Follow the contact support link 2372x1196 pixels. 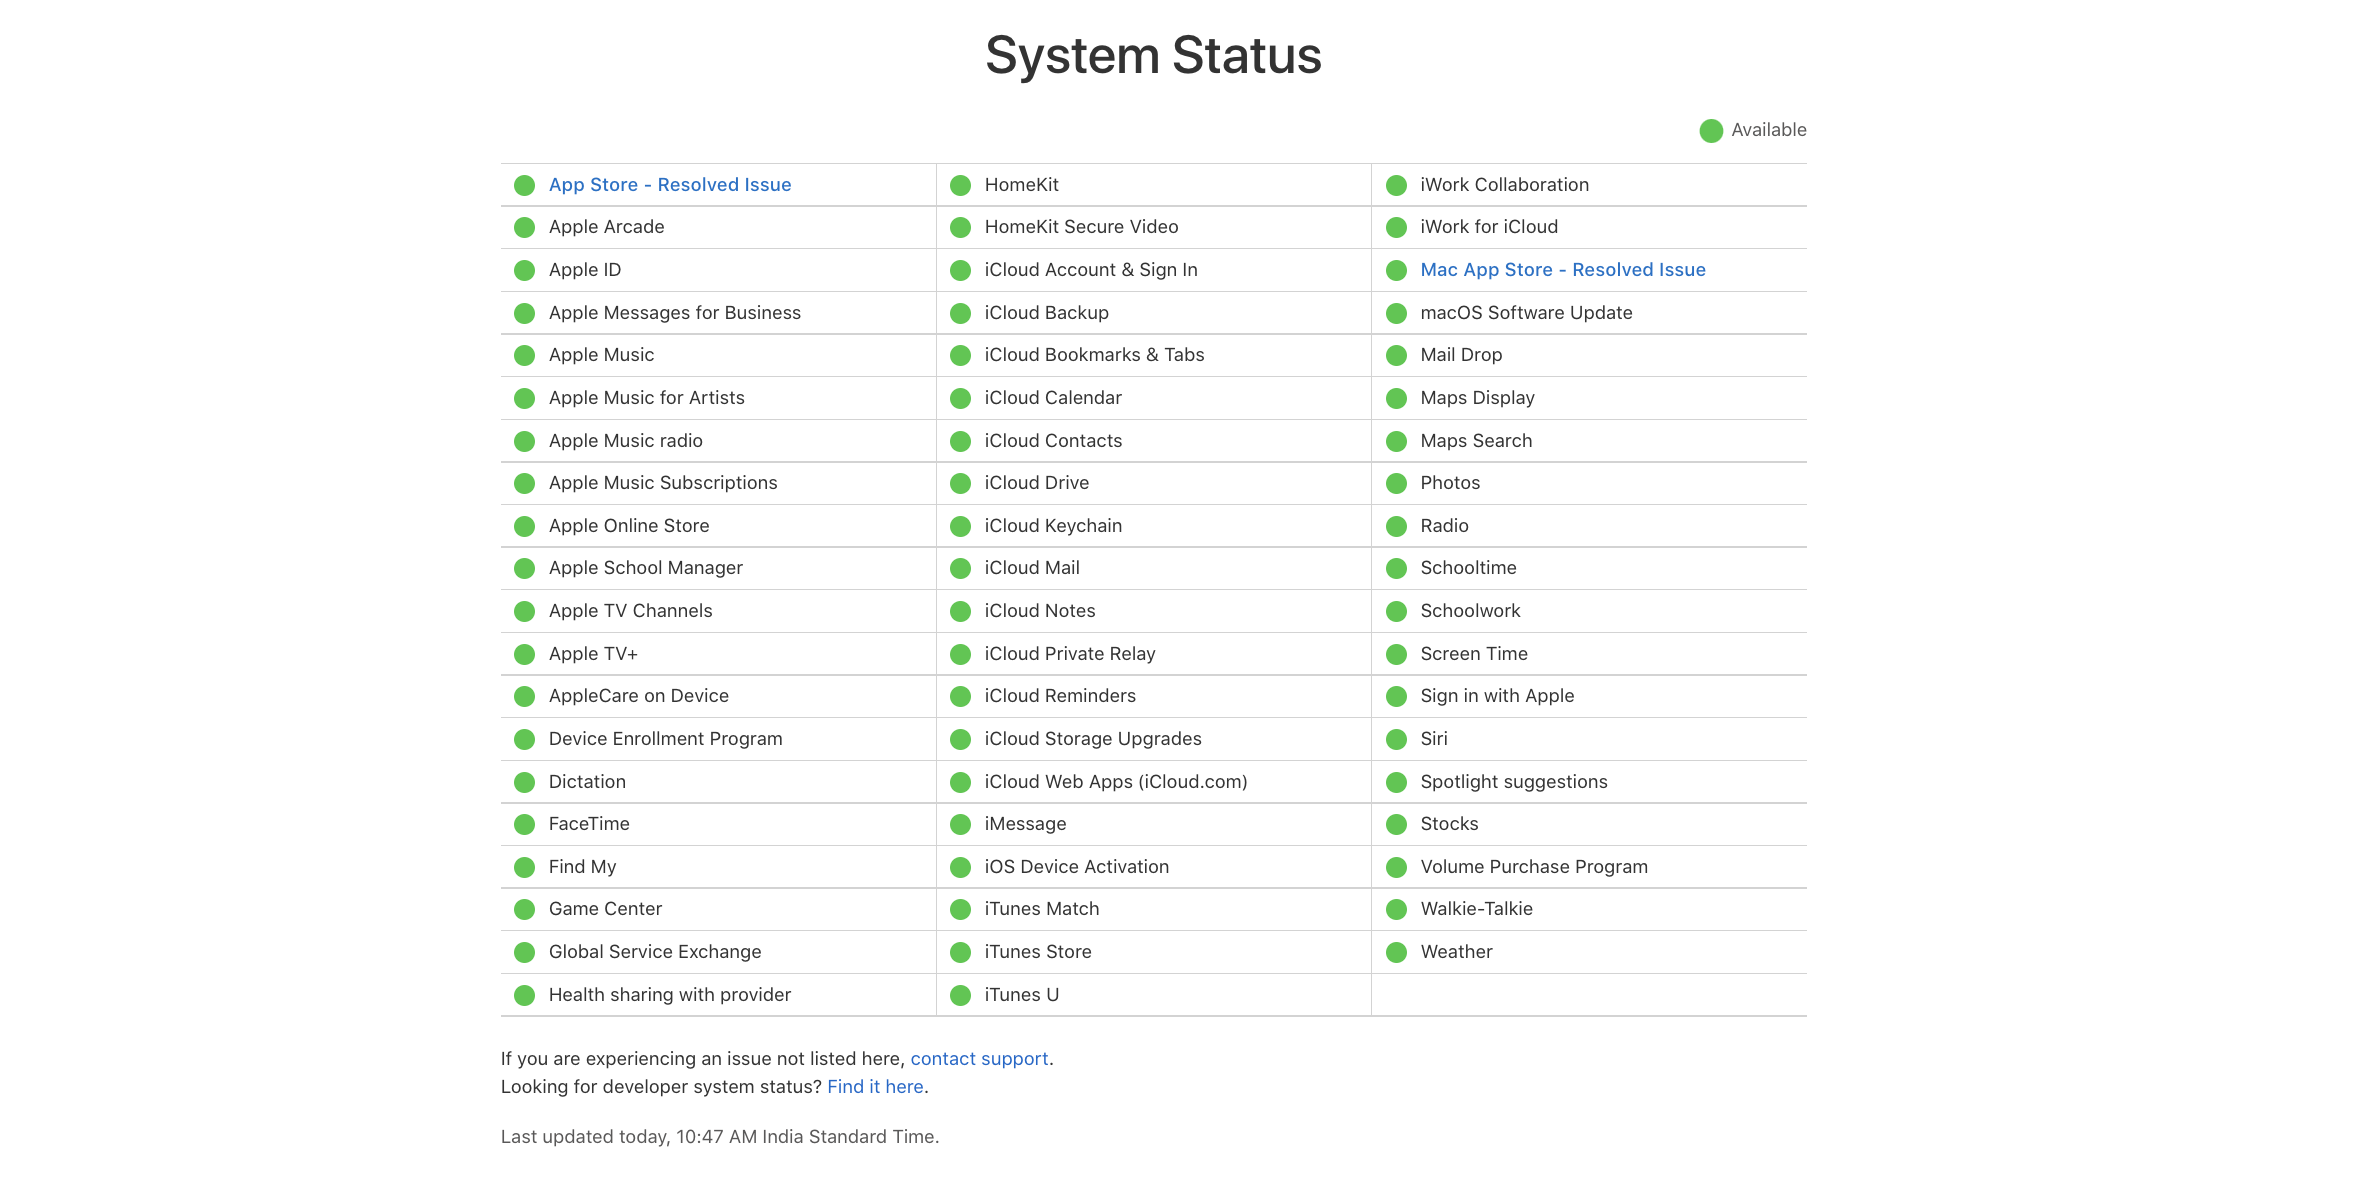[978, 1059]
